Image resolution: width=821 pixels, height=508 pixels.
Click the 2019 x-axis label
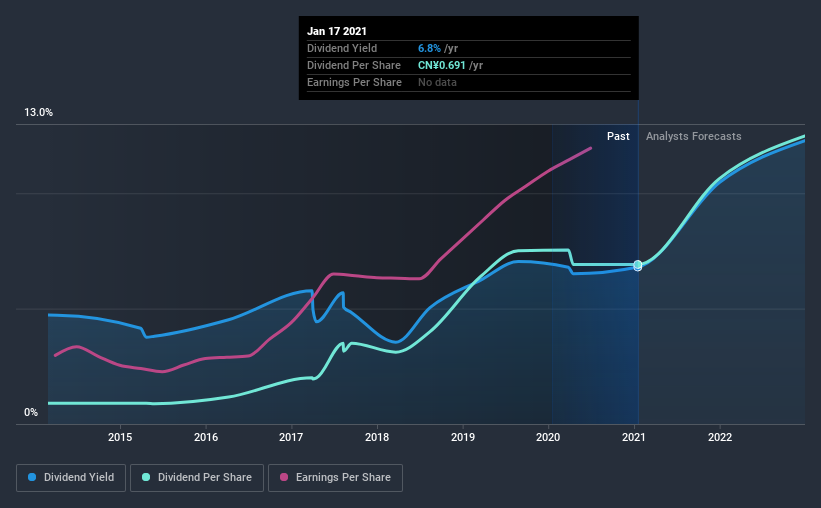[x=463, y=437]
